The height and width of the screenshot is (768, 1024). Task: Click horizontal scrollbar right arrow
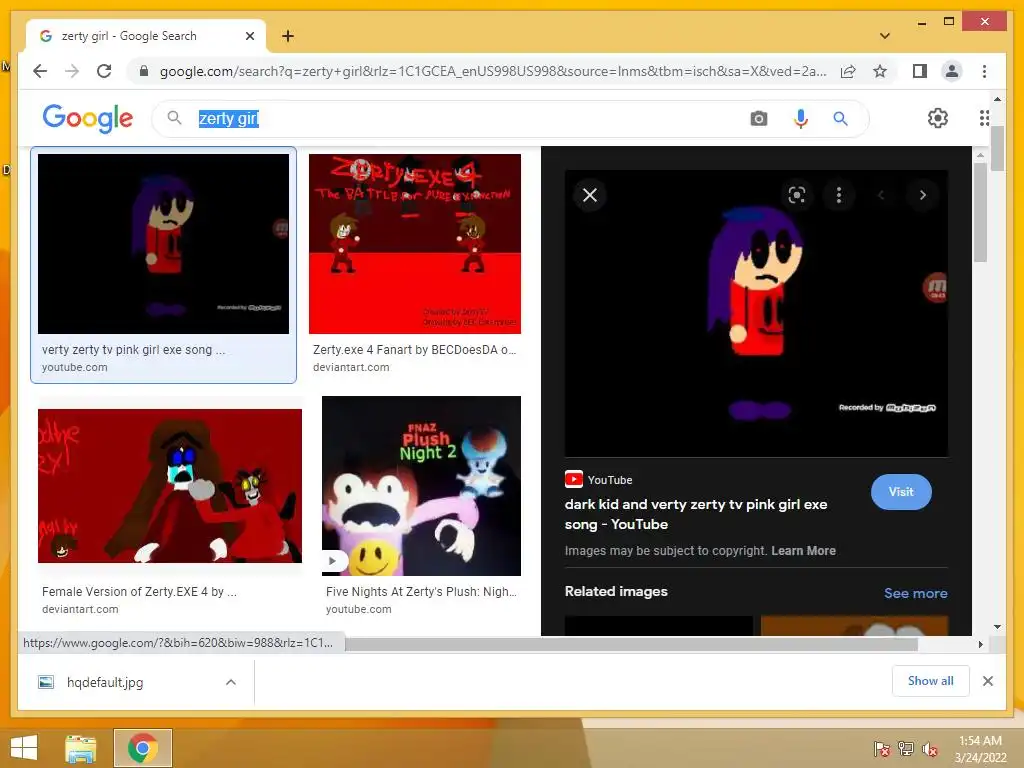point(980,645)
